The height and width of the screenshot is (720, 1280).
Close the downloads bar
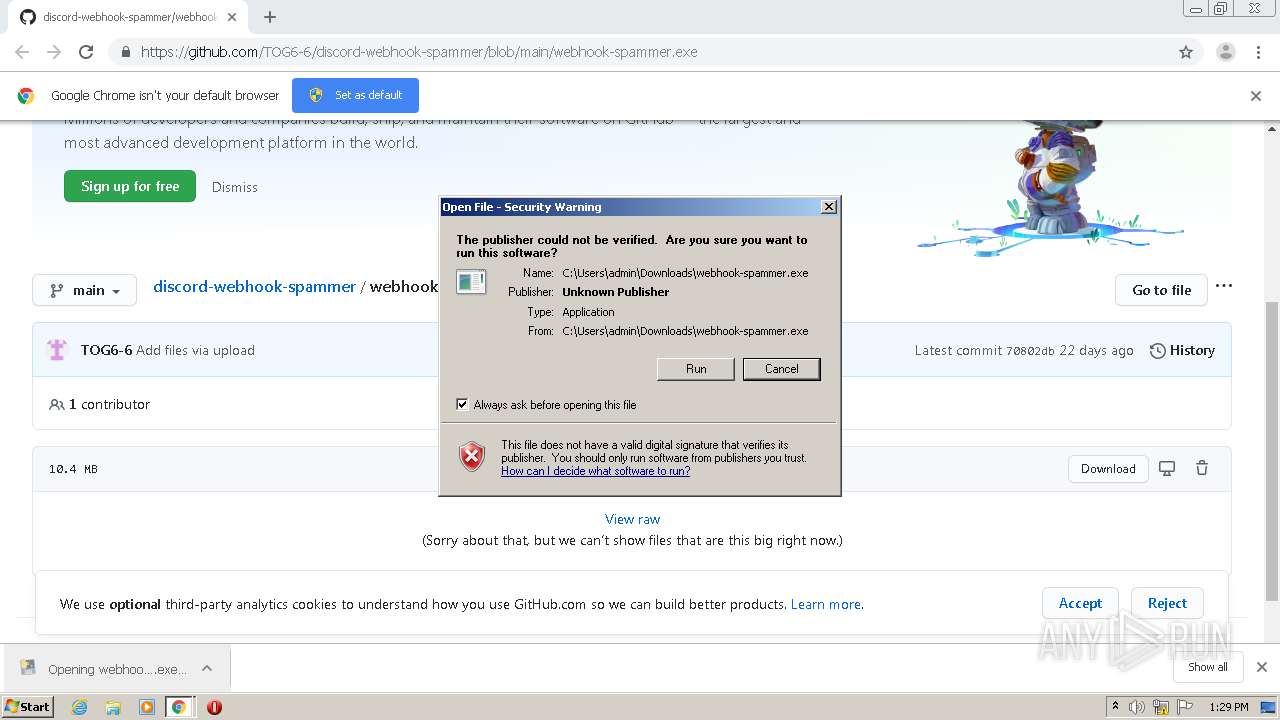coord(1261,667)
